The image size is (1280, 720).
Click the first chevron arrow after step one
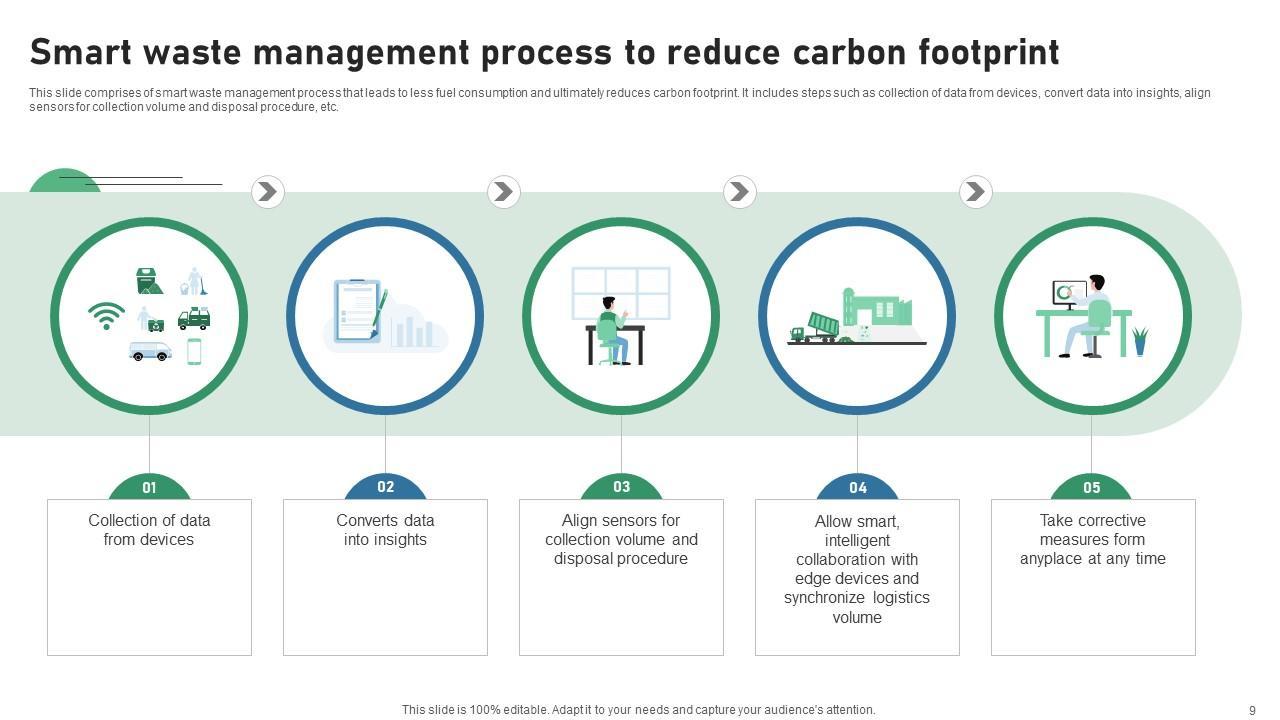point(267,192)
